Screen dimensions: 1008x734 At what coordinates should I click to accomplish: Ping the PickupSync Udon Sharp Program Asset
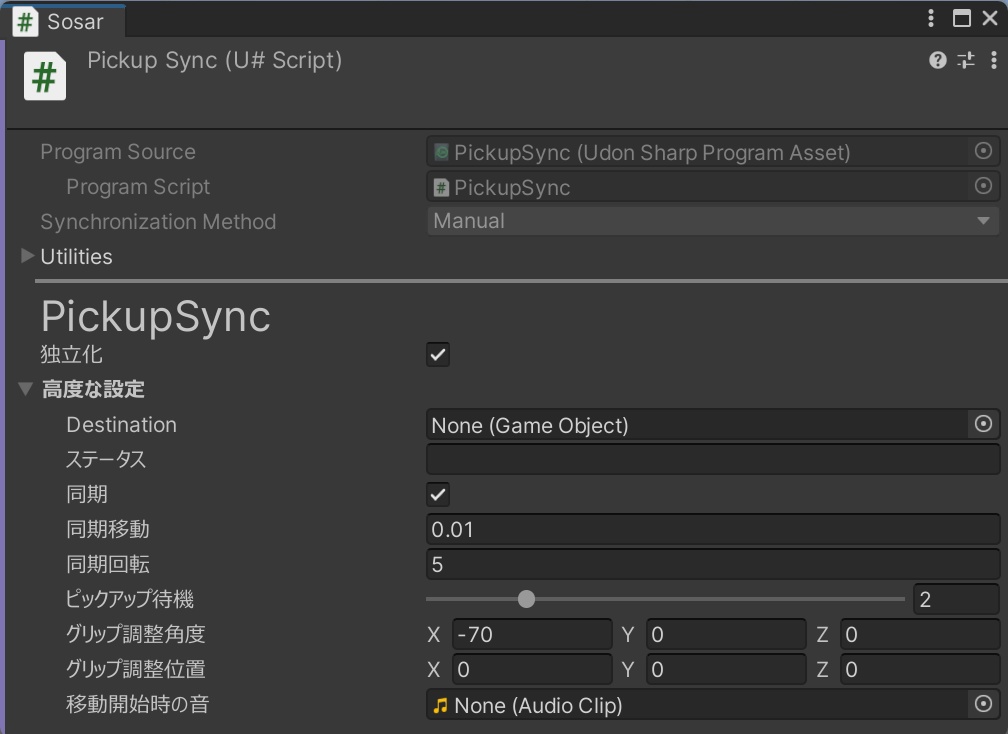pos(600,151)
